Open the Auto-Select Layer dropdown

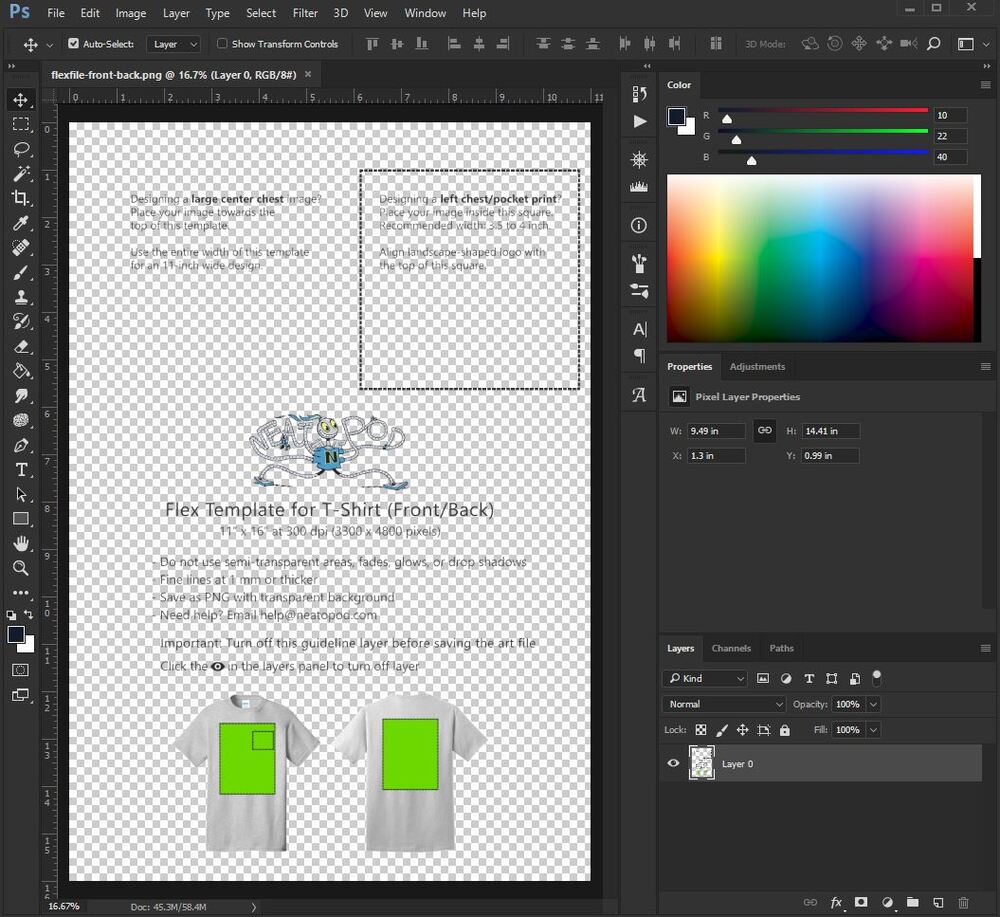(x=173, y=44)
